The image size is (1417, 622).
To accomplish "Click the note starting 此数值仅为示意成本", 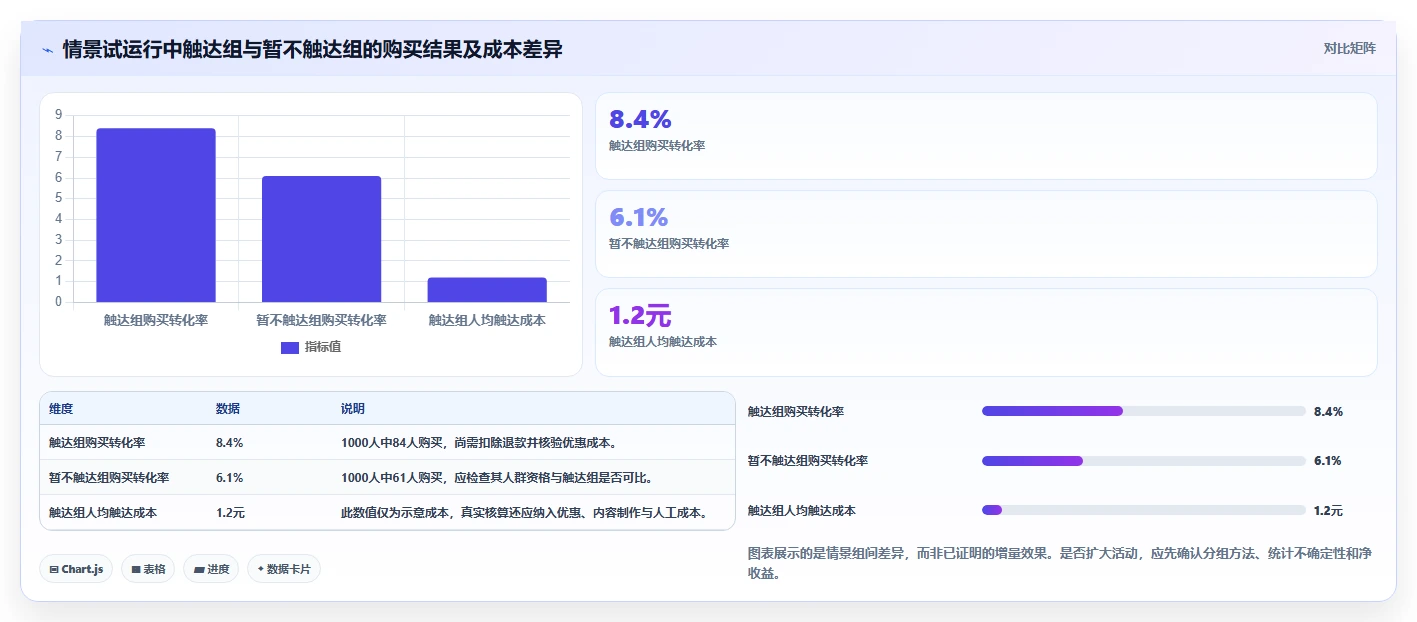I will coord(525,512).
